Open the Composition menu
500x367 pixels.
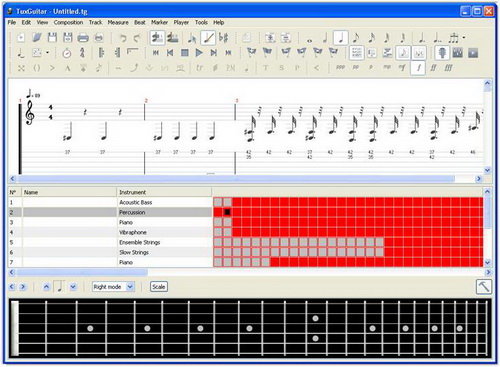(68, 22)
